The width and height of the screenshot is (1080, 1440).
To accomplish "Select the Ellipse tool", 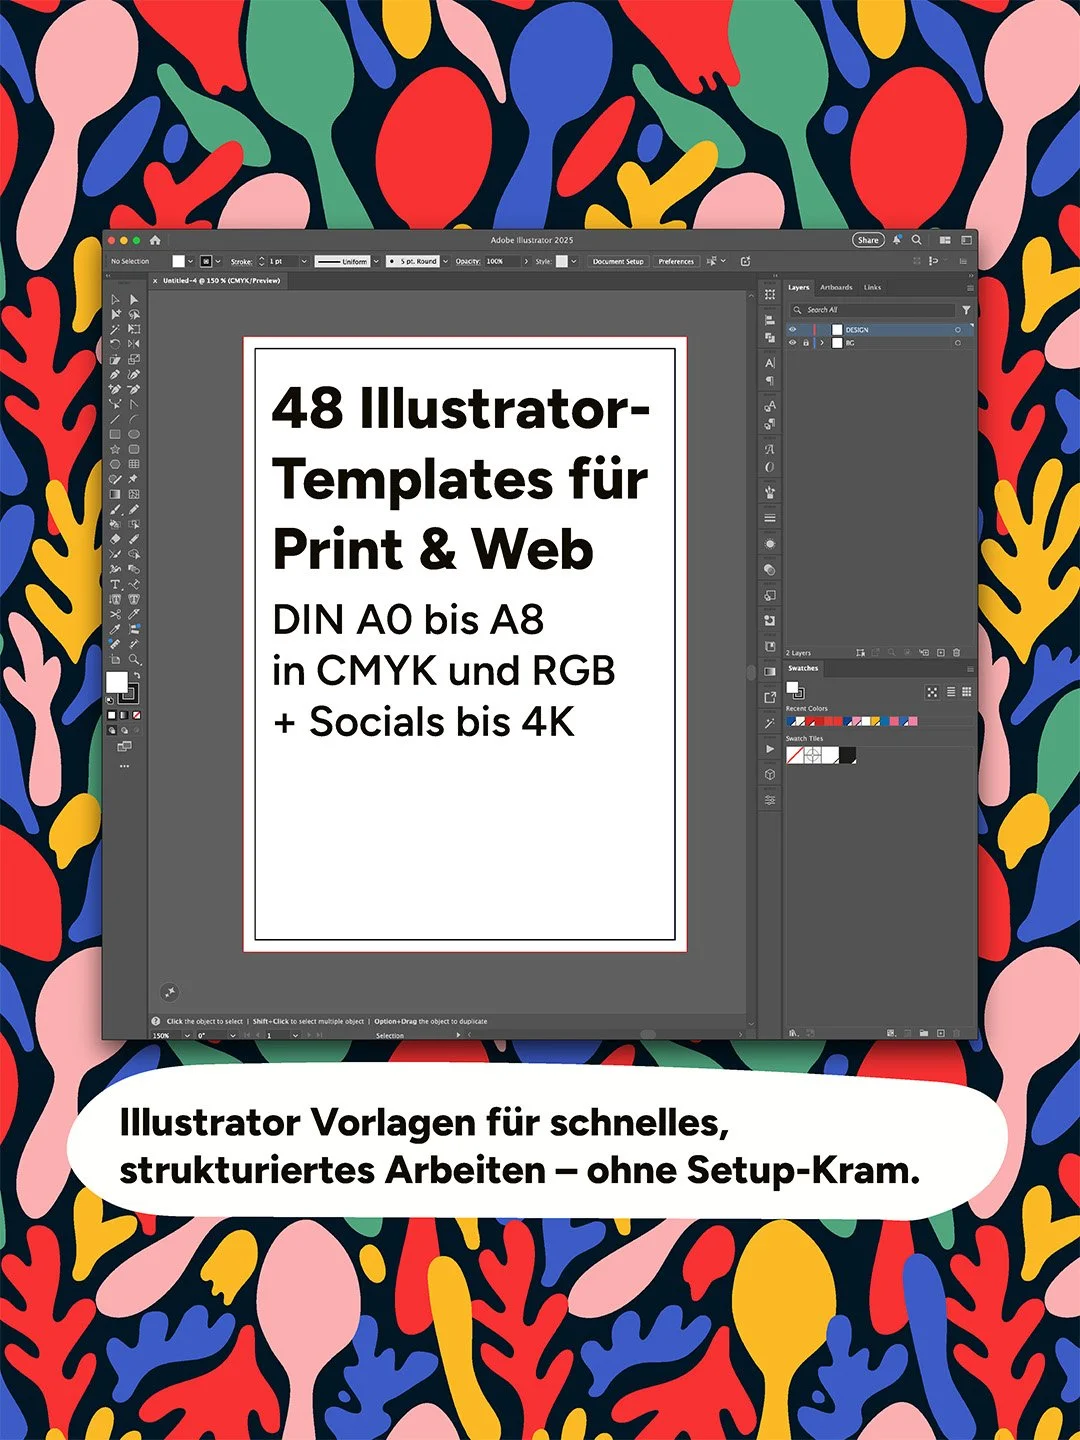I will pos(134,434).
